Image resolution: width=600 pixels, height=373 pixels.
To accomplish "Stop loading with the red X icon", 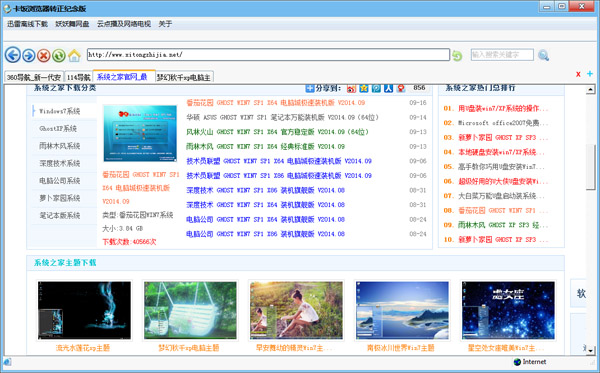I will click(x=44, y=55).
